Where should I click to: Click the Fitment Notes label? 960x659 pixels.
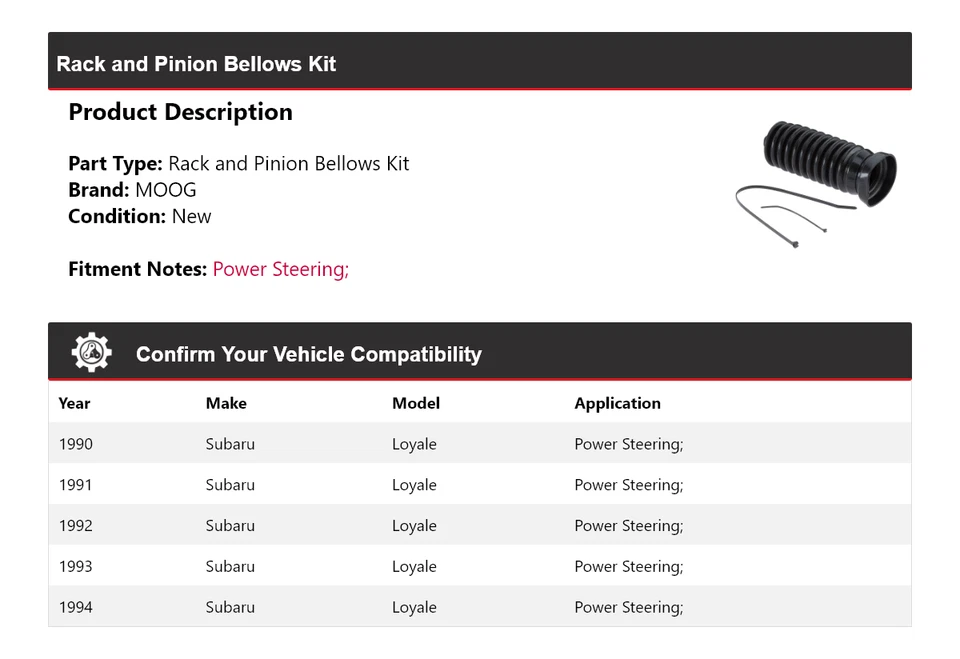coord(137,269)
